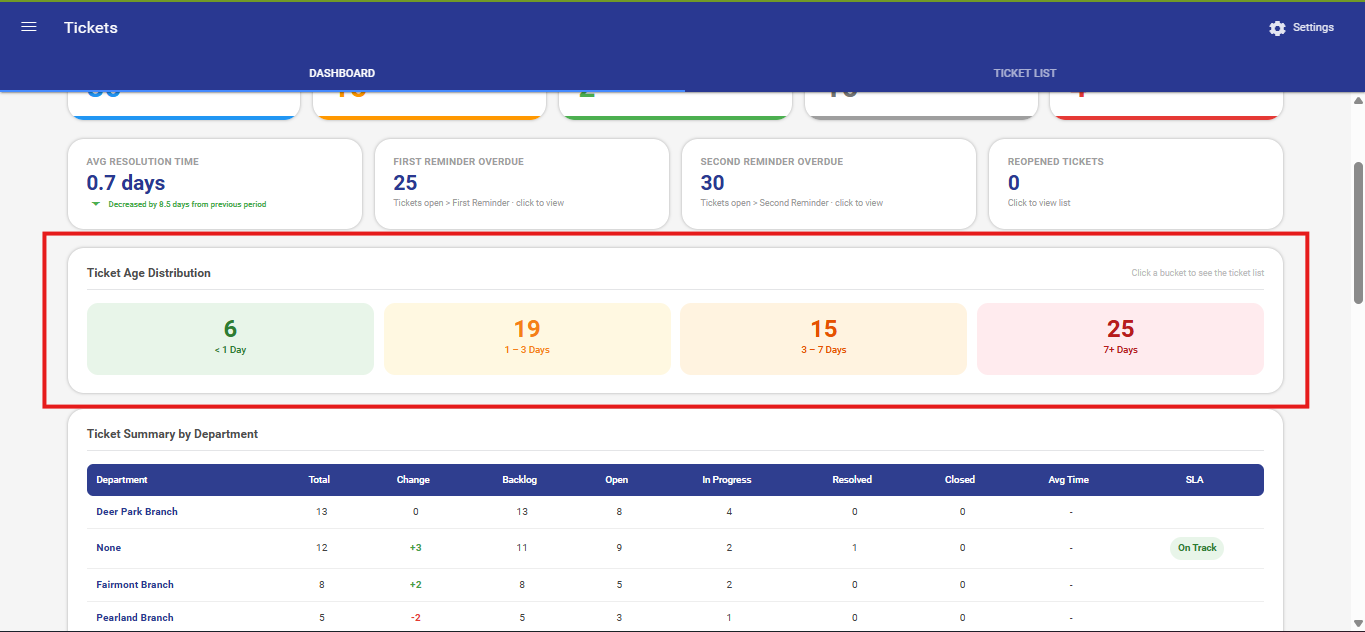Viewport: 1365px width, 632px height.
Task: View the Reopened Tickets list
Action: [1135, 184]
